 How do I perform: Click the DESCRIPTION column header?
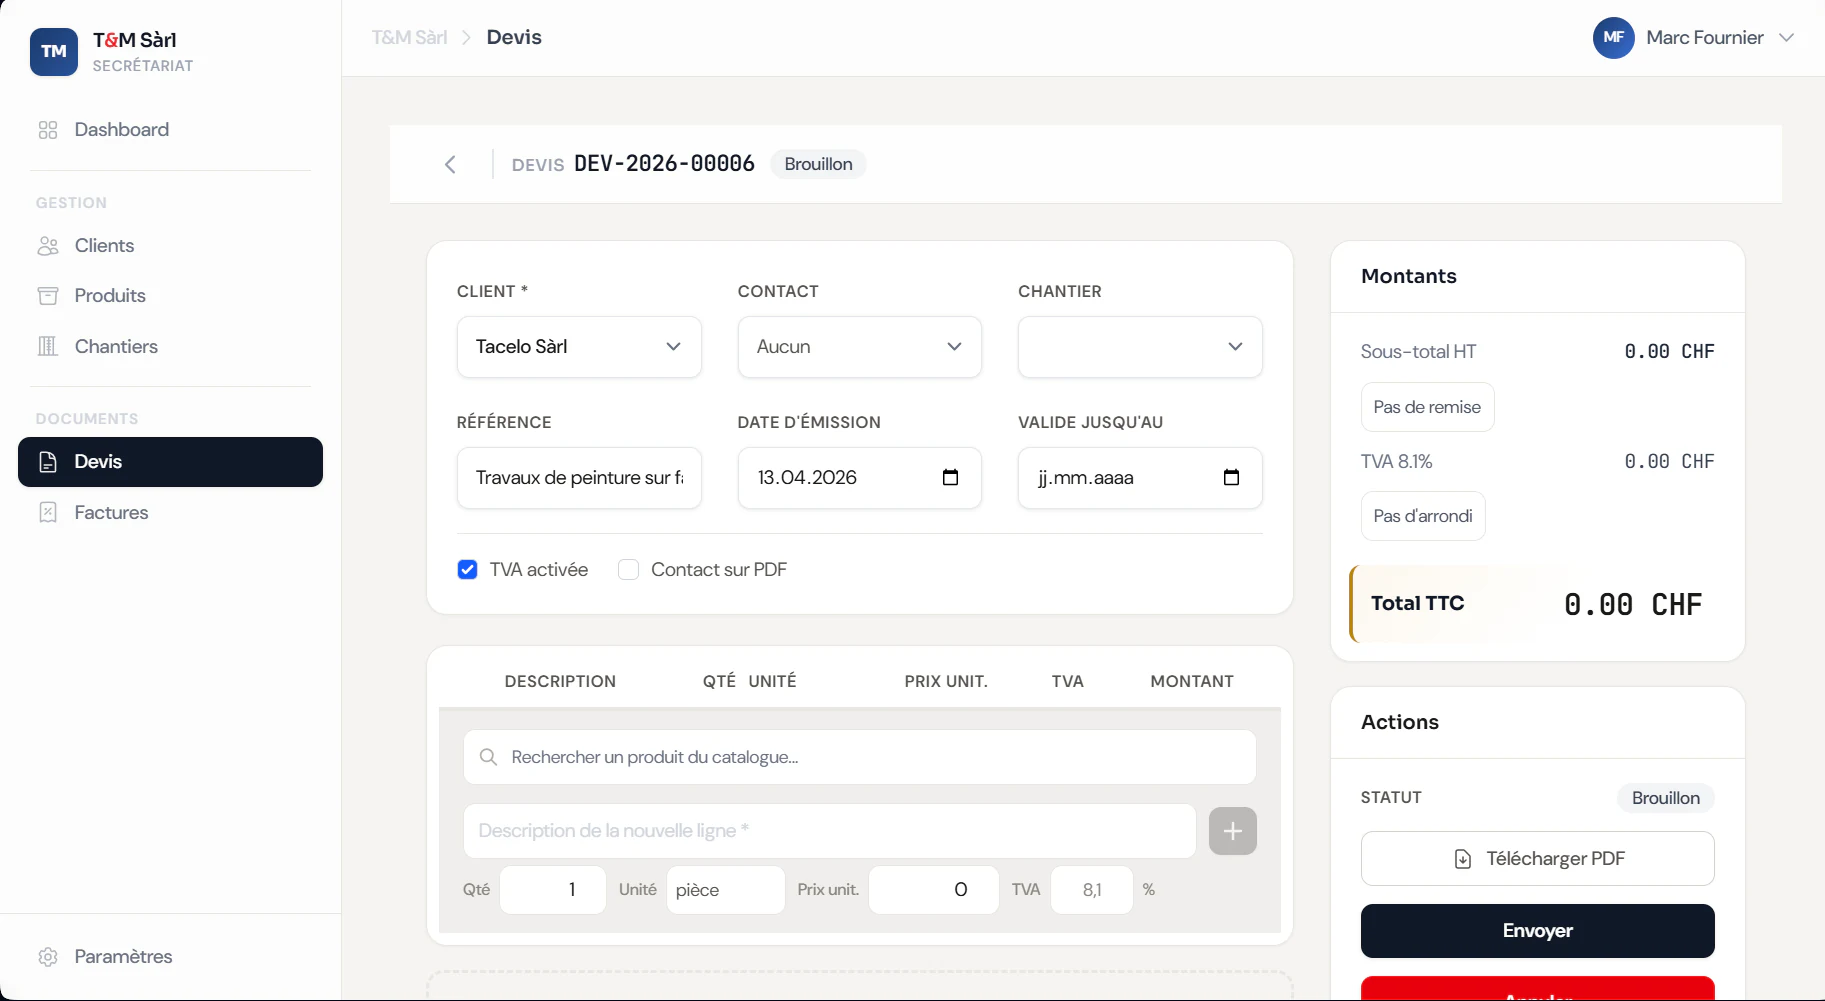(x=560, y=682)
